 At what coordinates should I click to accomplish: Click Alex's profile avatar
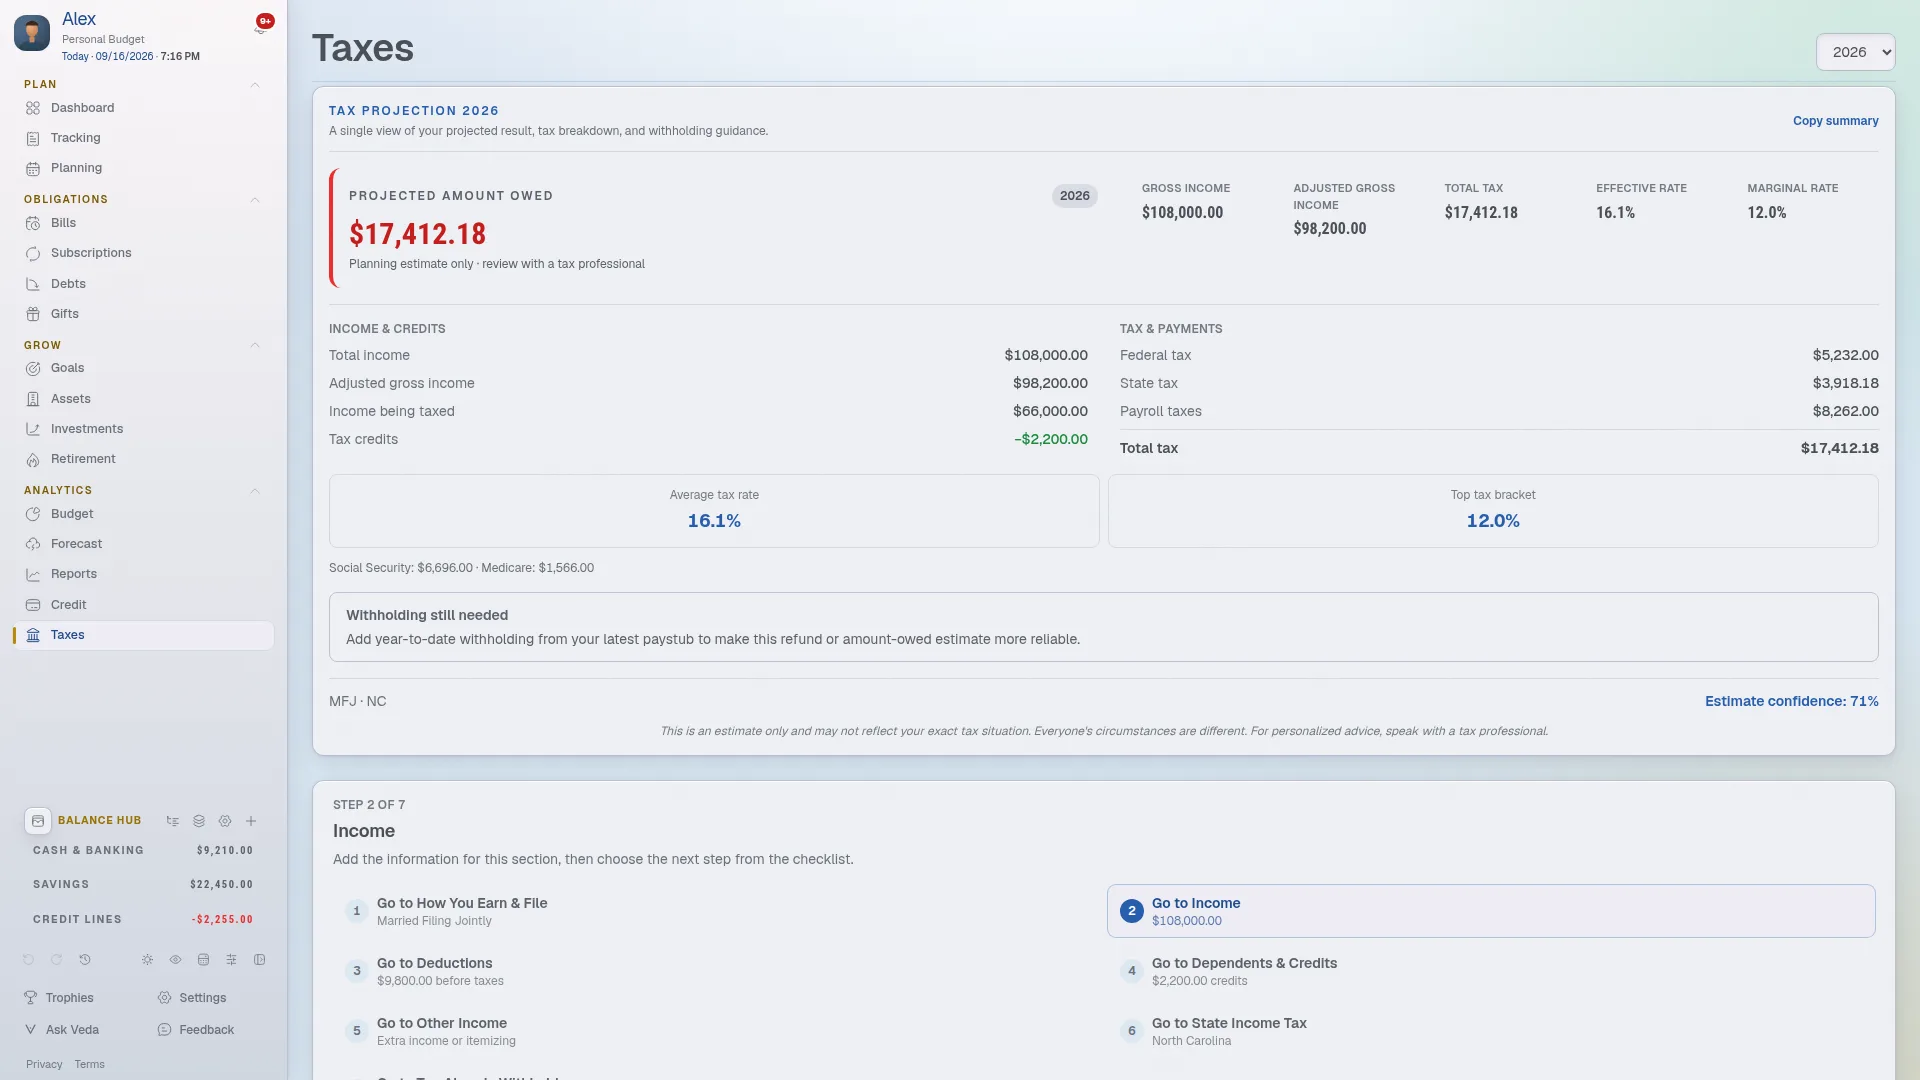coord(32,33)
